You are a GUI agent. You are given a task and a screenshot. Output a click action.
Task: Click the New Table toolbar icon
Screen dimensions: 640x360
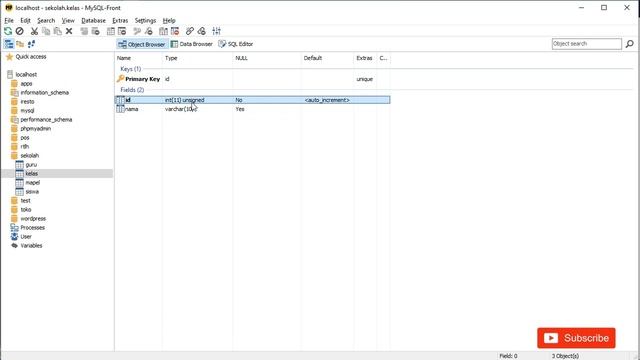click(x=111, y=31)
